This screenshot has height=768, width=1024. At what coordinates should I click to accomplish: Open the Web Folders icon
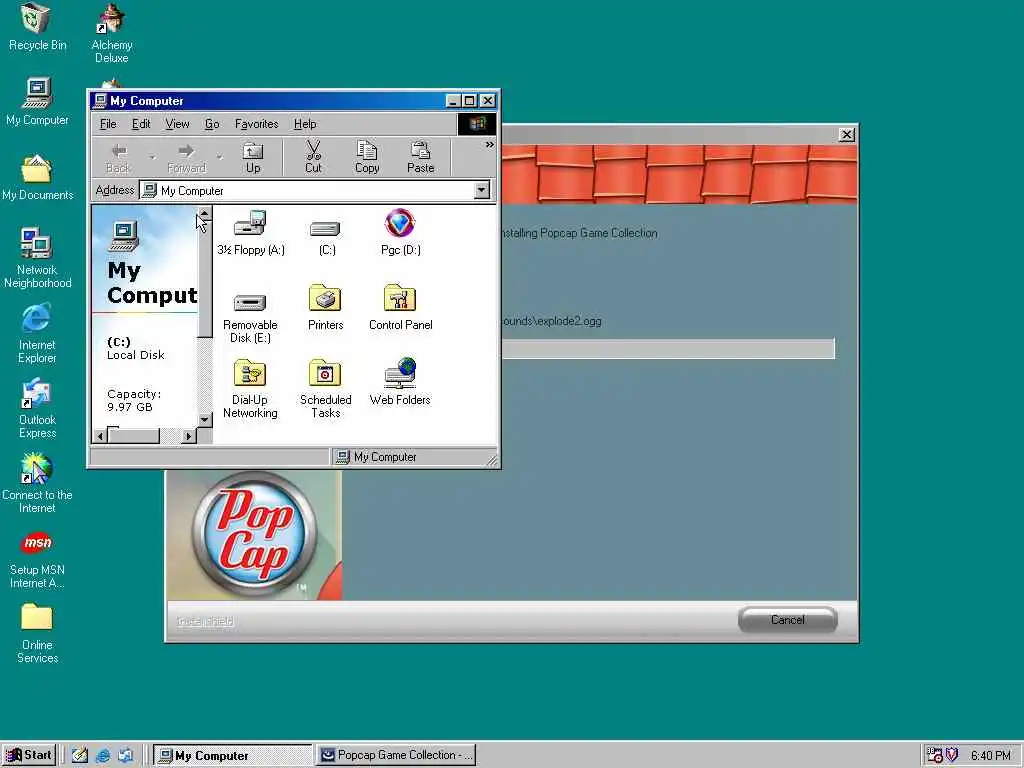click(400, 382)
